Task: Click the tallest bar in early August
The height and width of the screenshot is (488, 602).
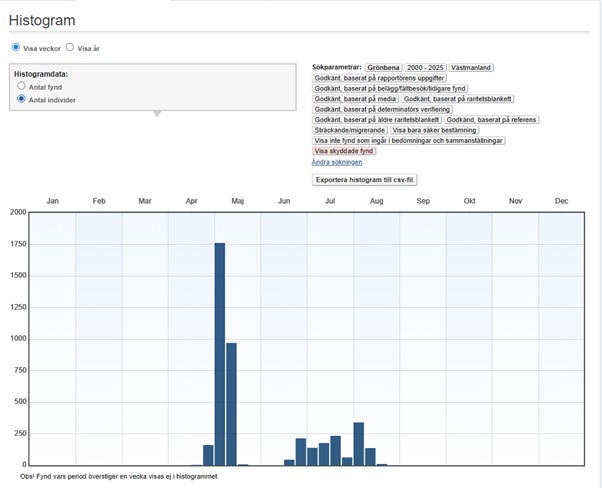Action: (358, 444)
